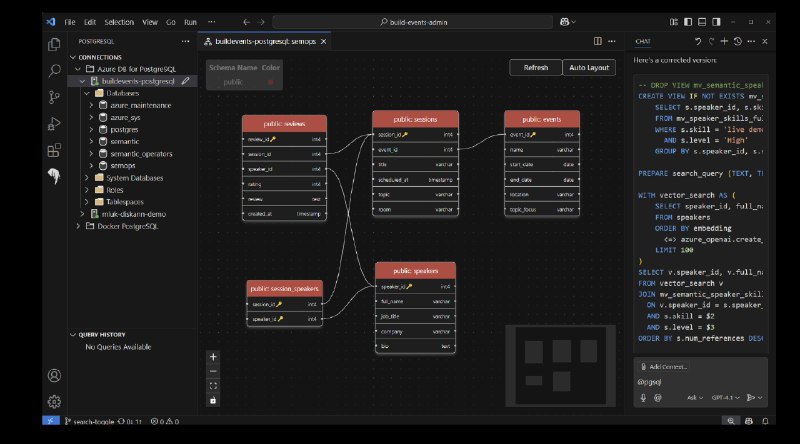Screen dimensions: 800x444
Task: Split the editor to the right
Action: point(597,41)
